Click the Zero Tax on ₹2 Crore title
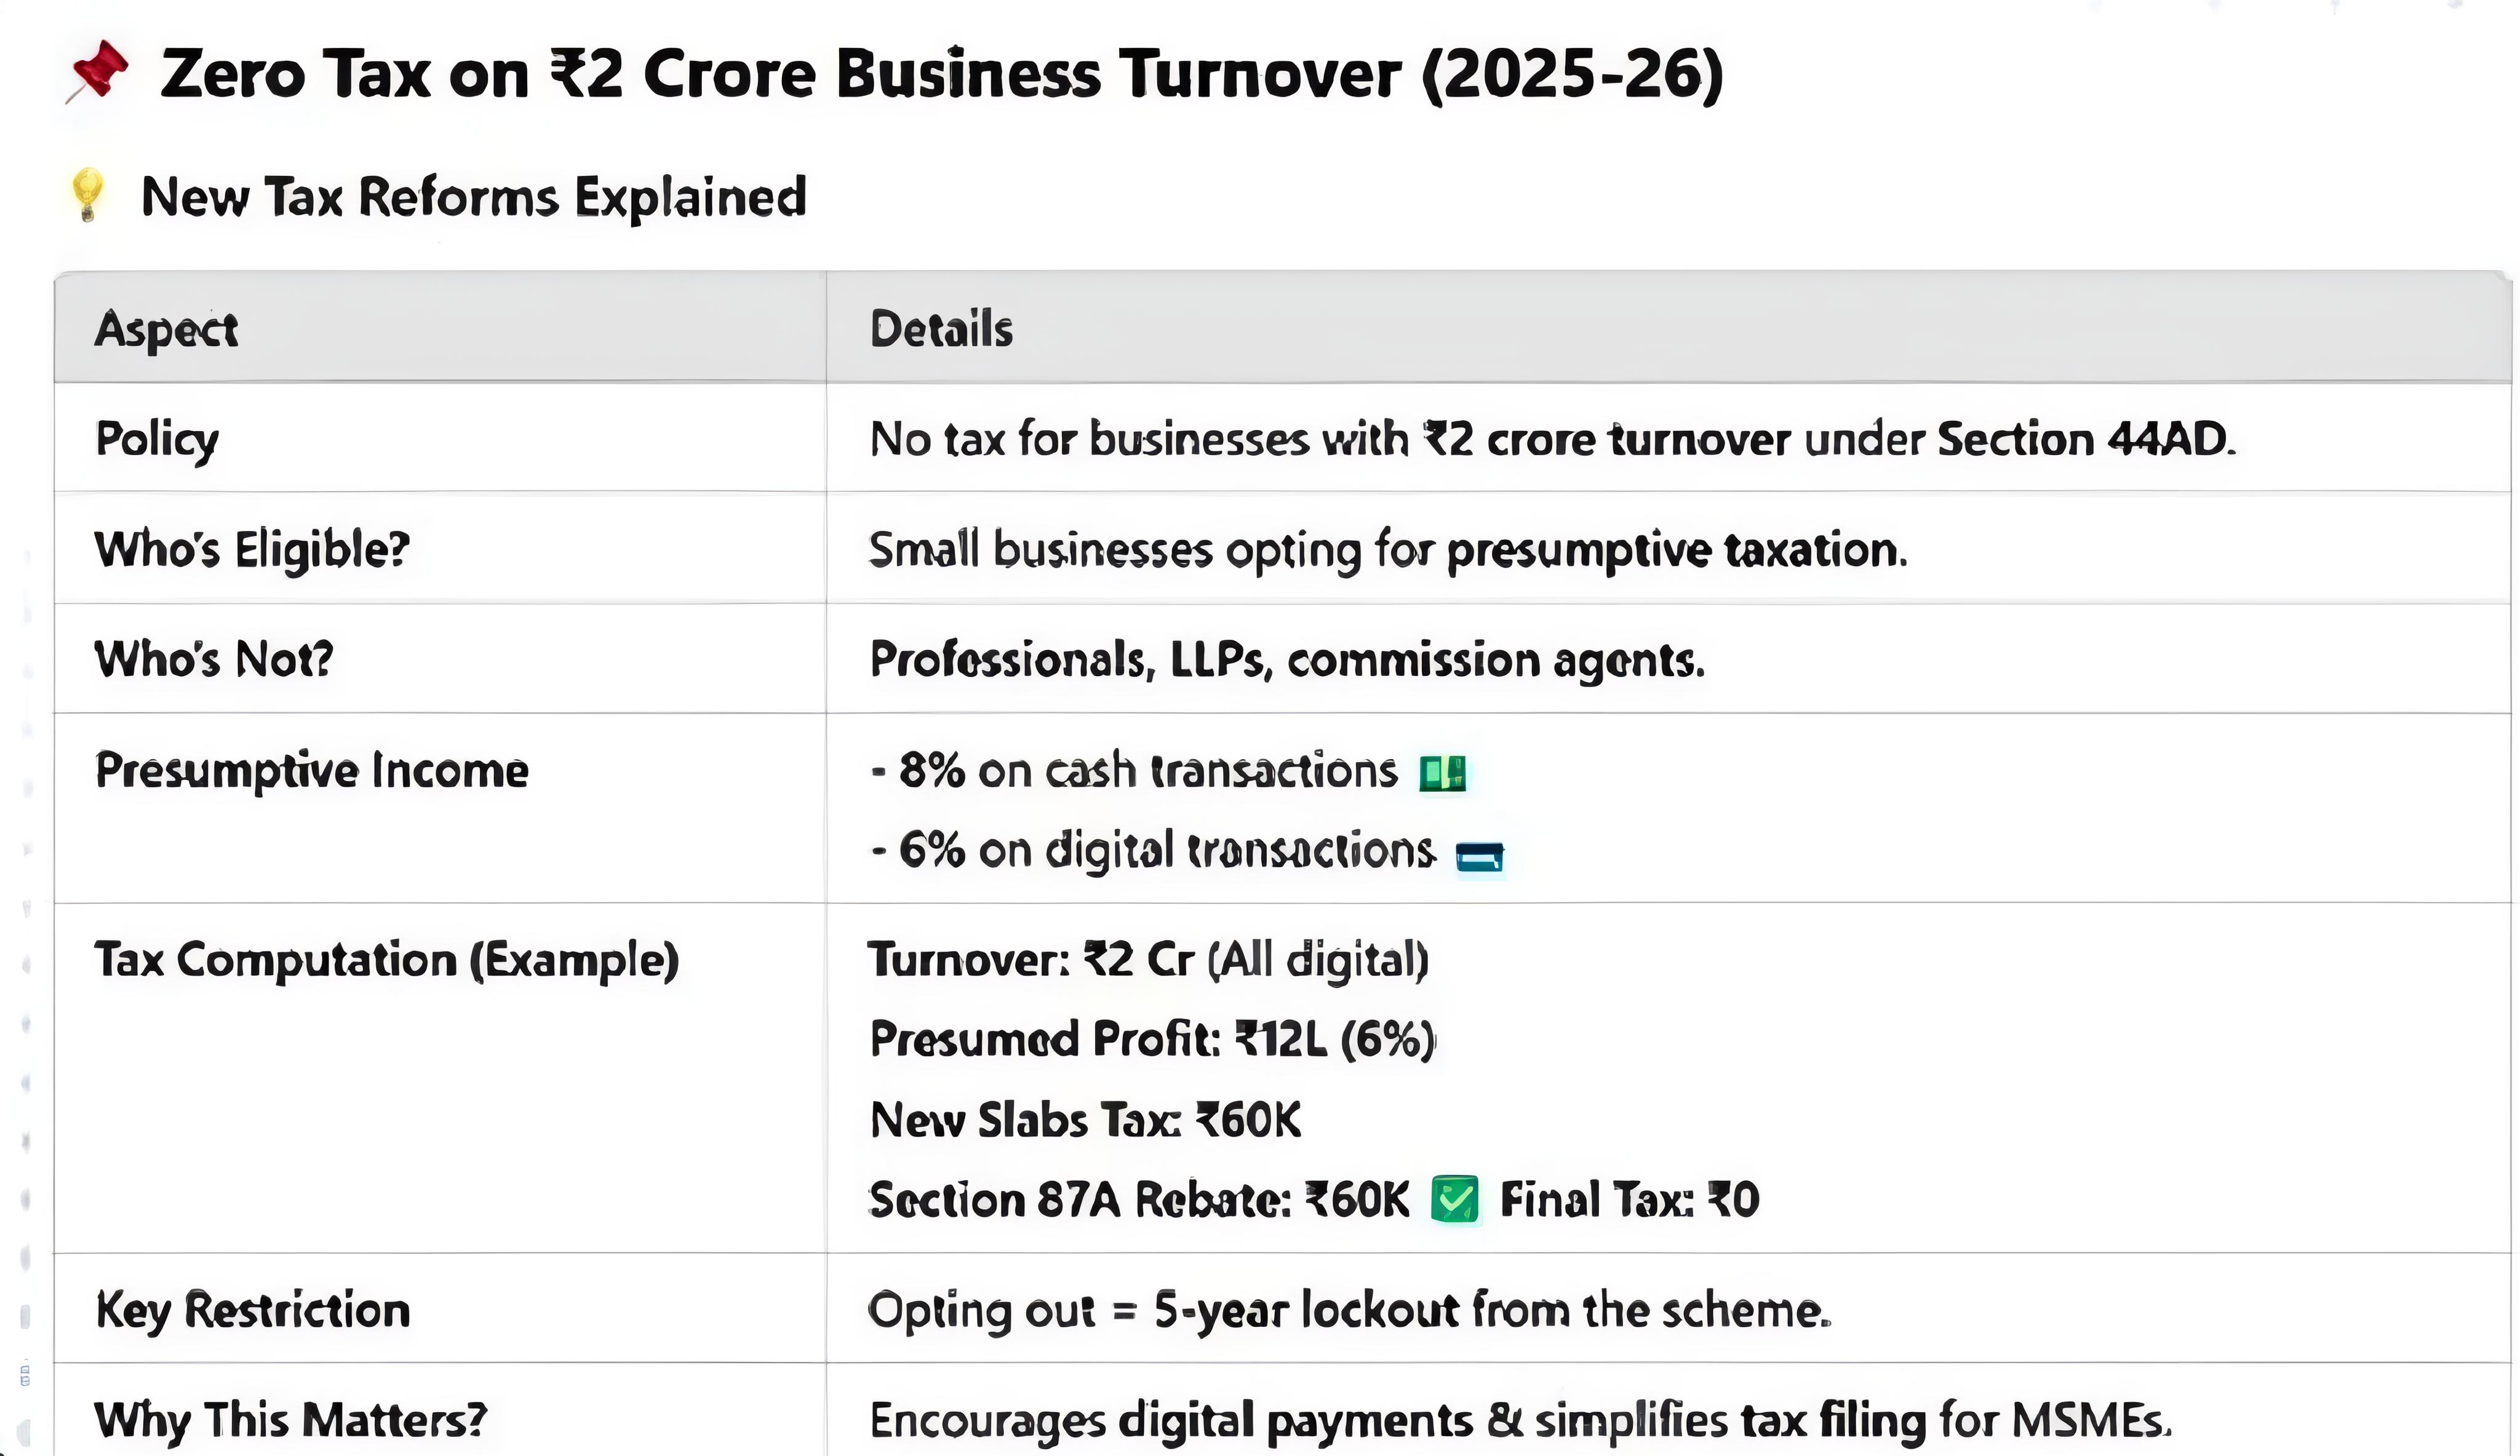 click(x=941, y=74)
